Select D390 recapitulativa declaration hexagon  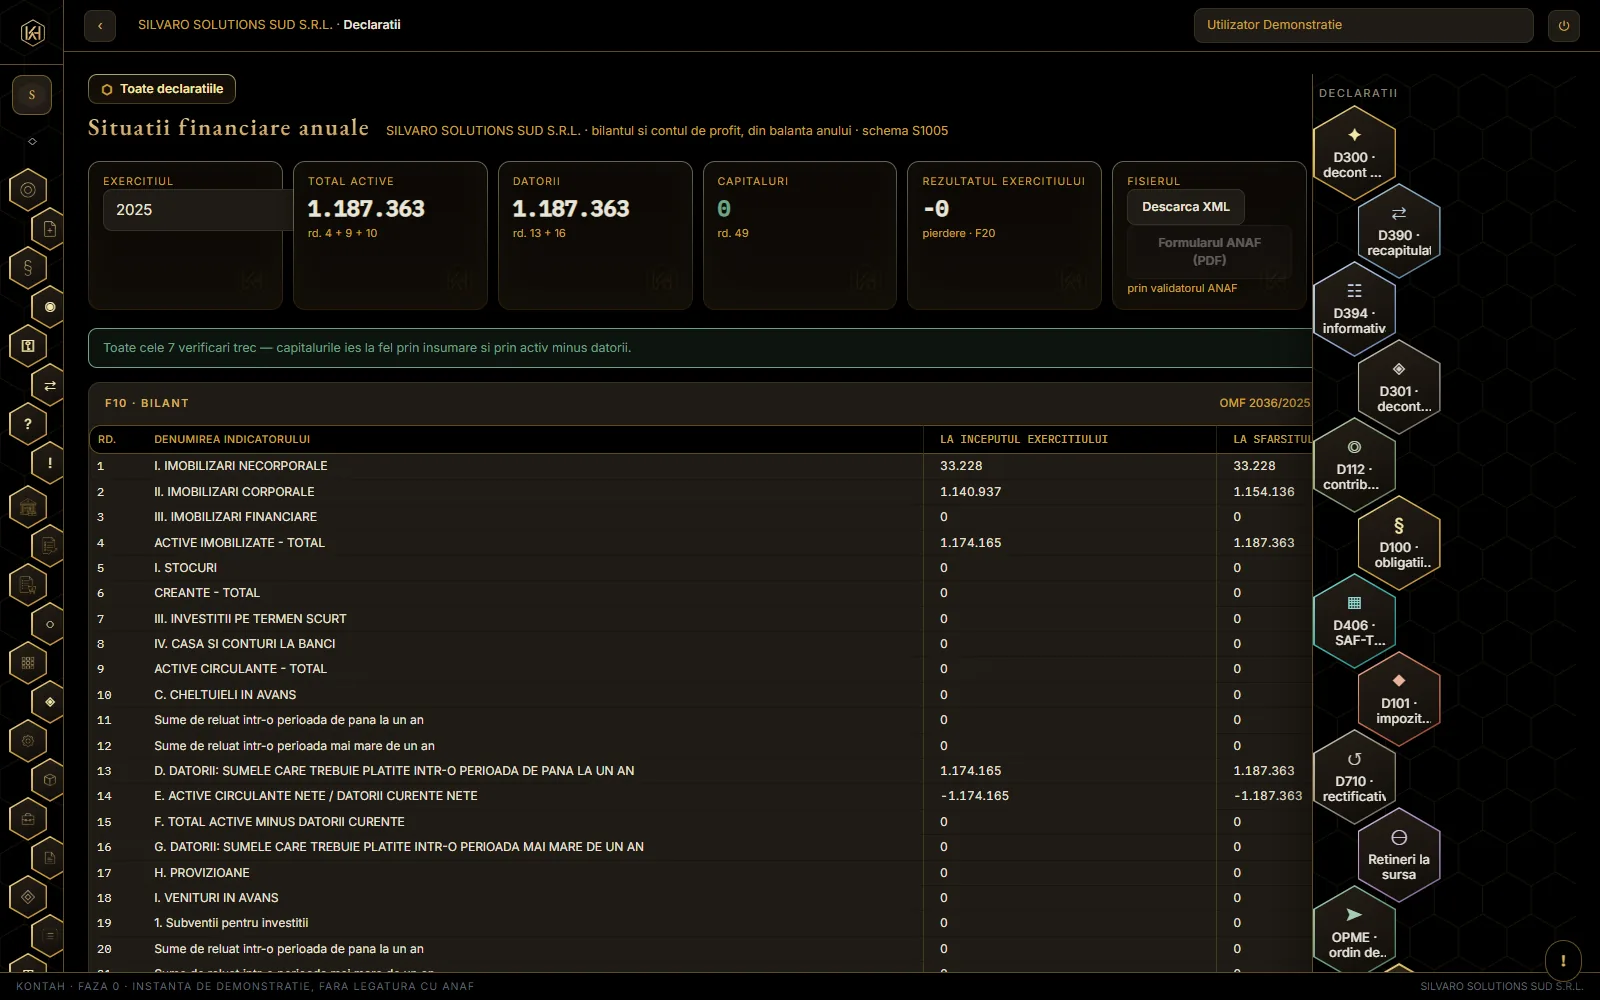click(x=1399, y=231)
